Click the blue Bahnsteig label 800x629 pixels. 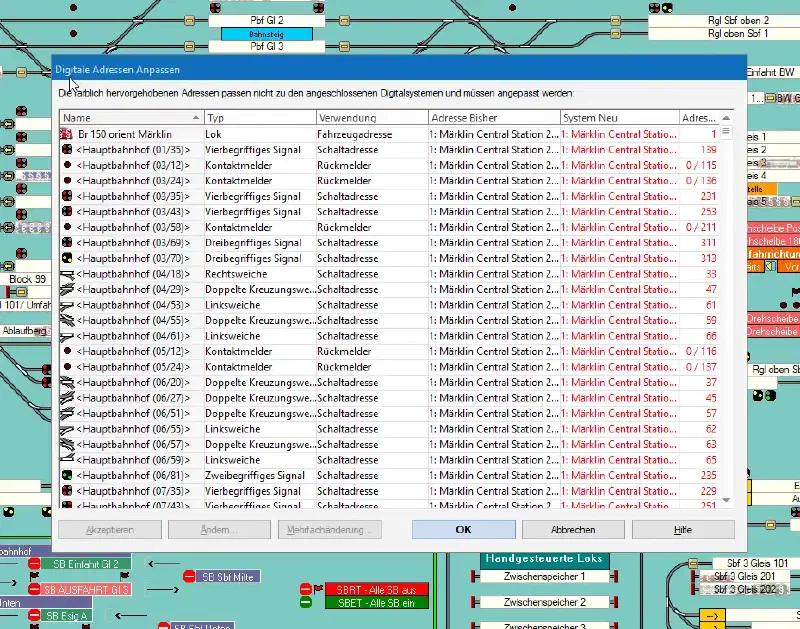point(266,34)
